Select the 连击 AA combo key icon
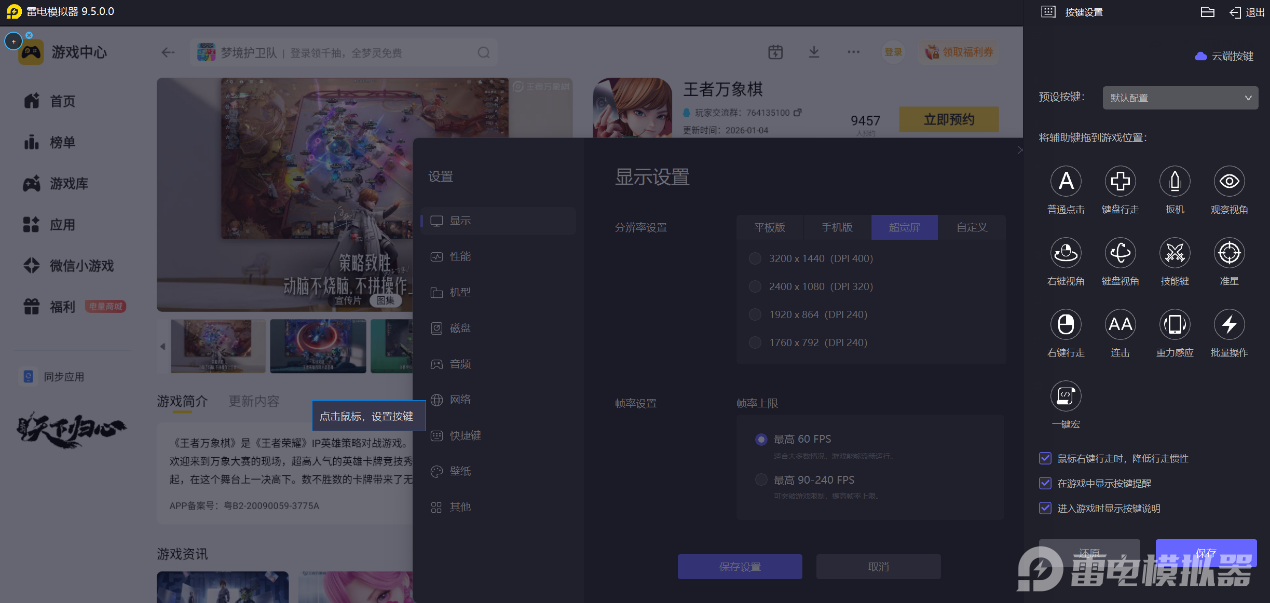 1120,324
